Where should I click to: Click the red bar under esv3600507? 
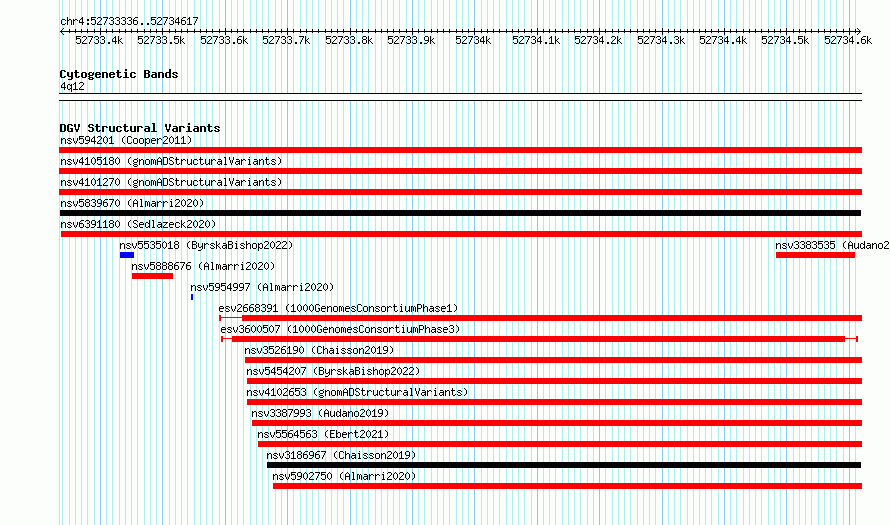click(x=538, y=339)
